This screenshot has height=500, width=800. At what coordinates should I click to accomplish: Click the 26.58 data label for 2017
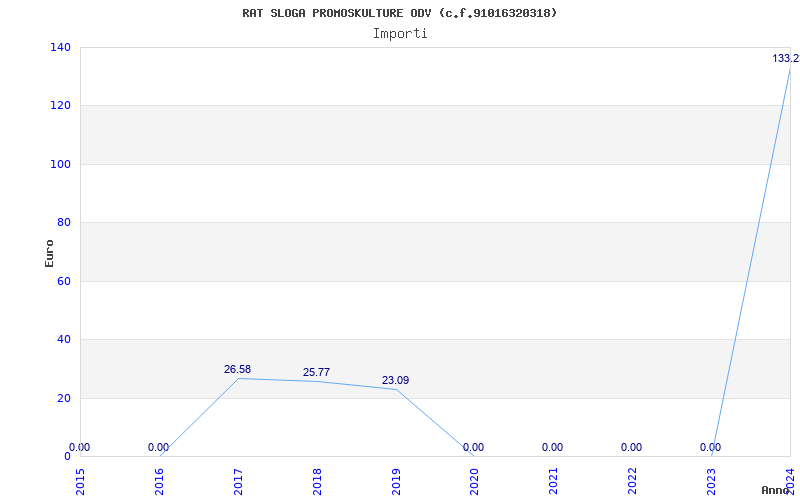(237, 369)
